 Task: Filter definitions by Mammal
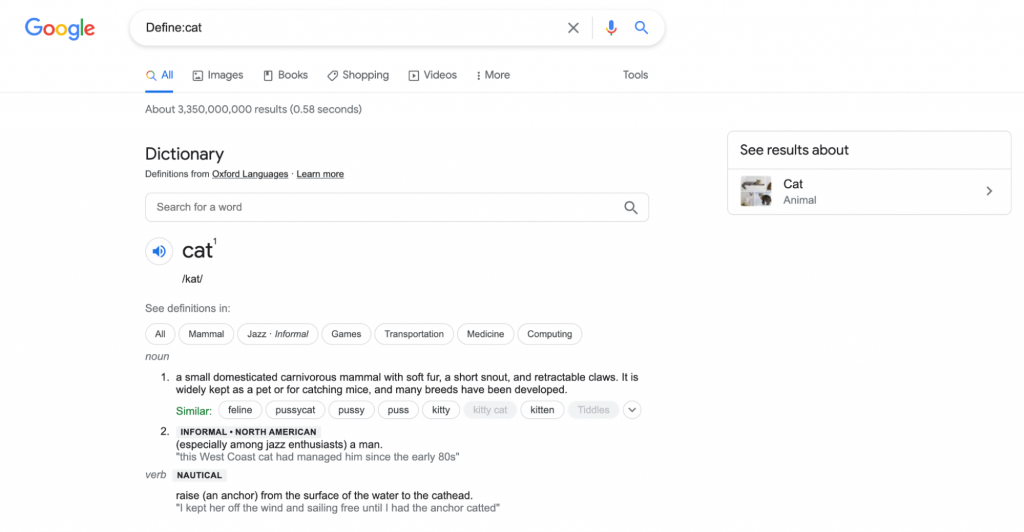pos(207,334)
